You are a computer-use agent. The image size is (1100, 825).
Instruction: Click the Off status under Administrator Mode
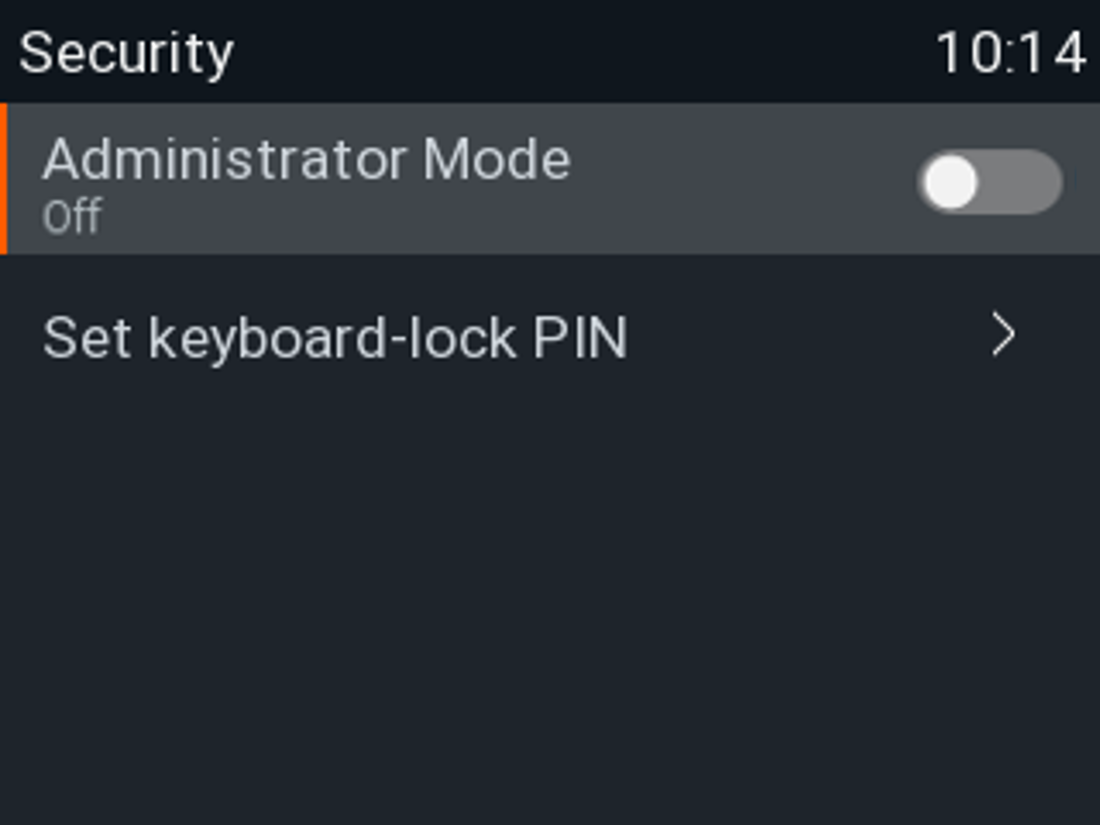click(x=71, y=217)
